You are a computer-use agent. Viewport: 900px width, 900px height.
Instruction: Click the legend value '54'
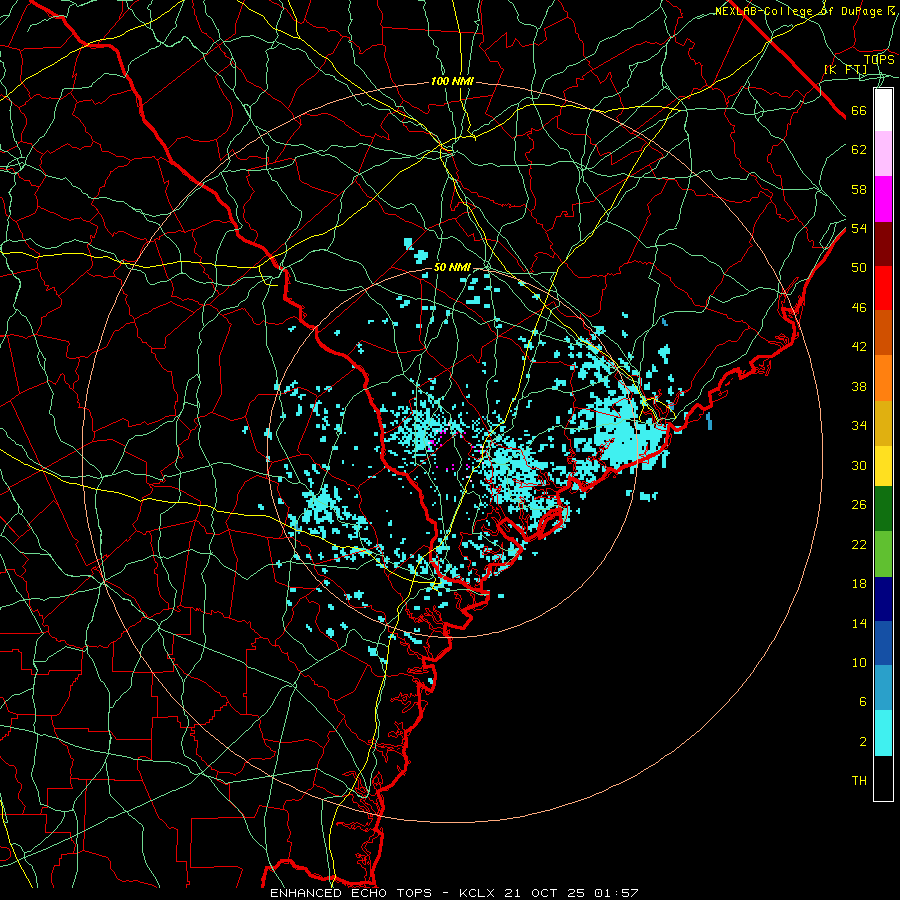(859, 228)
